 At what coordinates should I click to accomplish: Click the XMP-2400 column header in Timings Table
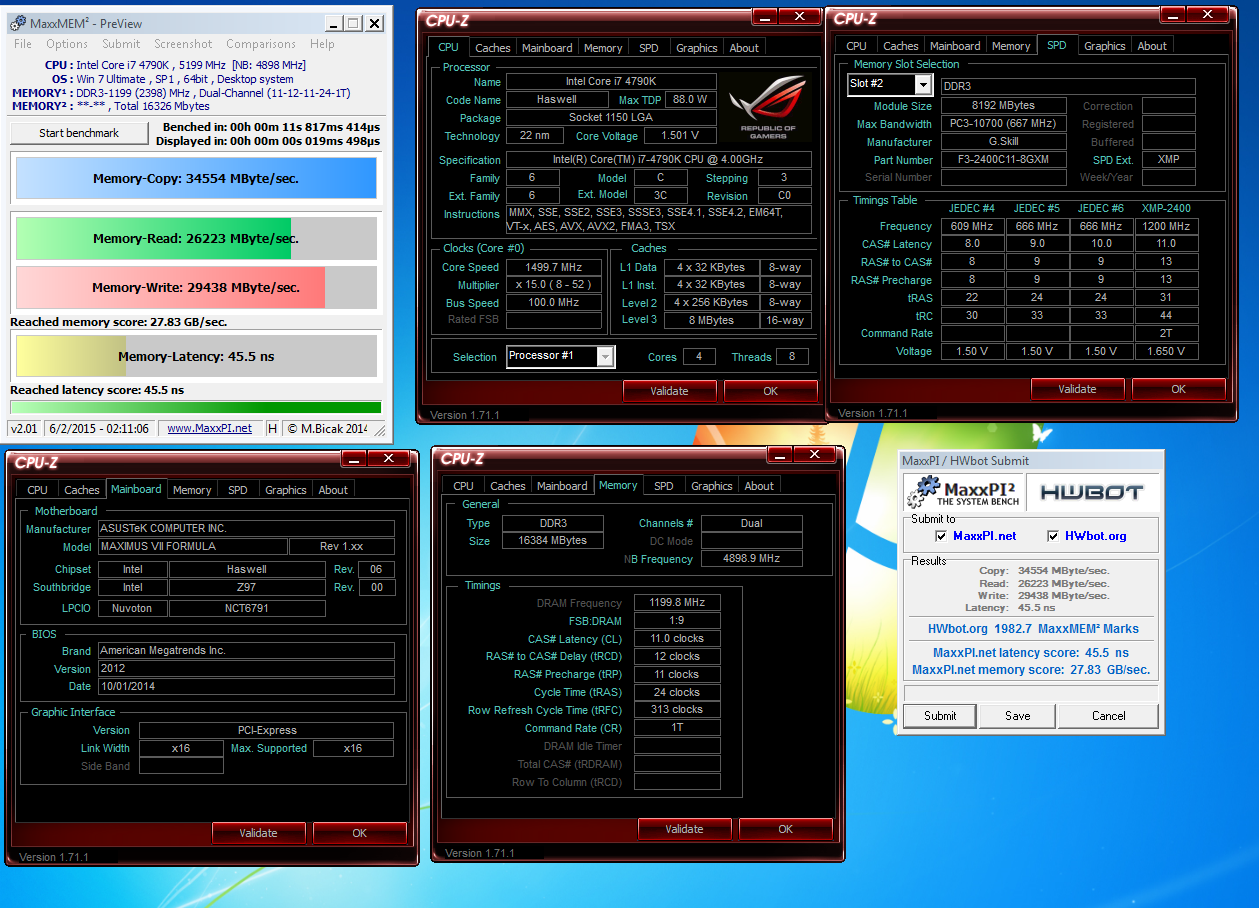click(1165, 208)
